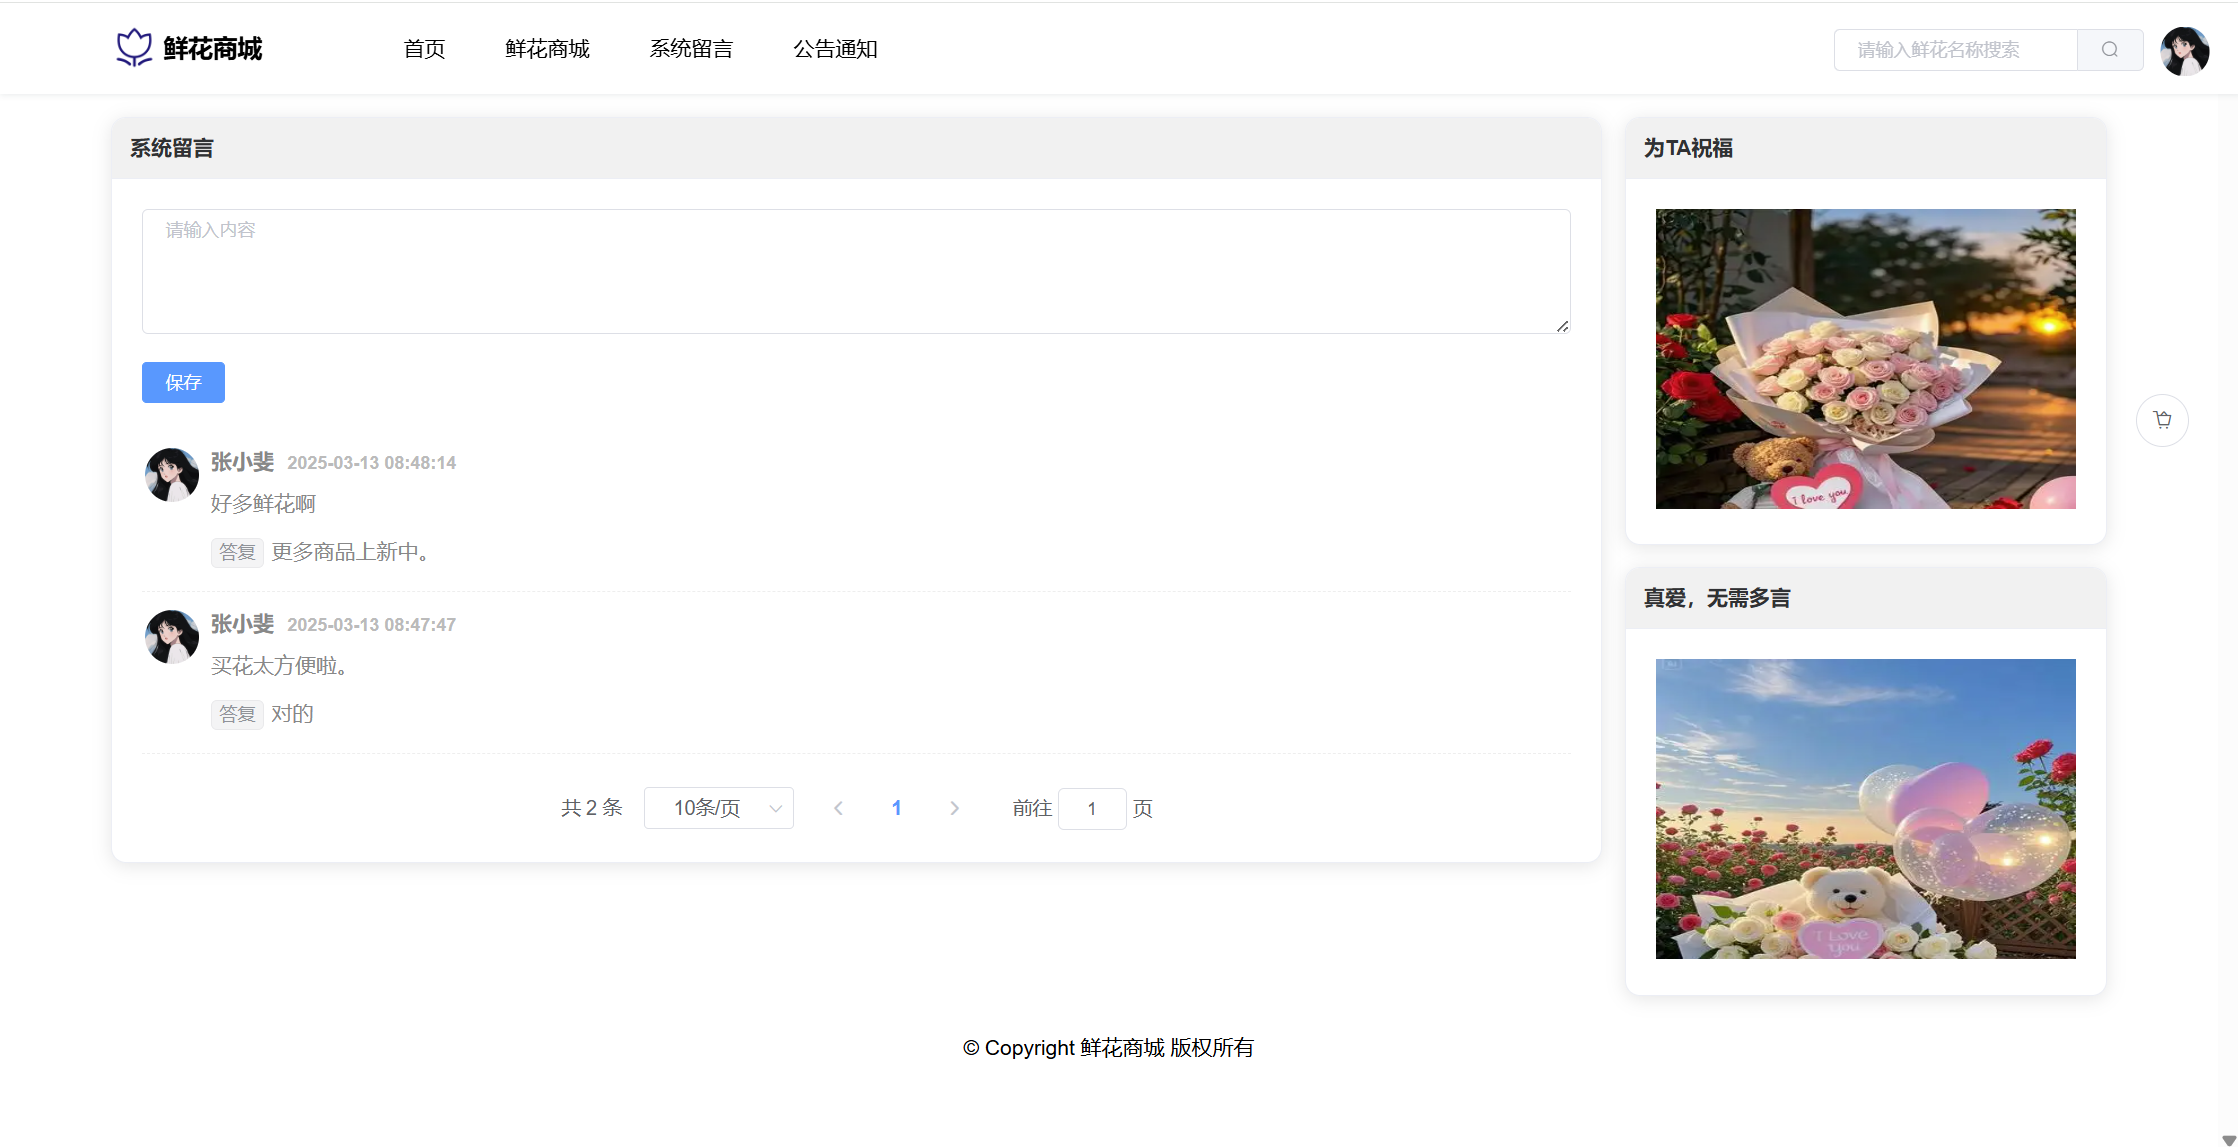Screen dimensions: 2238x1147
Task: Go to previous page arrow
Action: click(838, 808)
